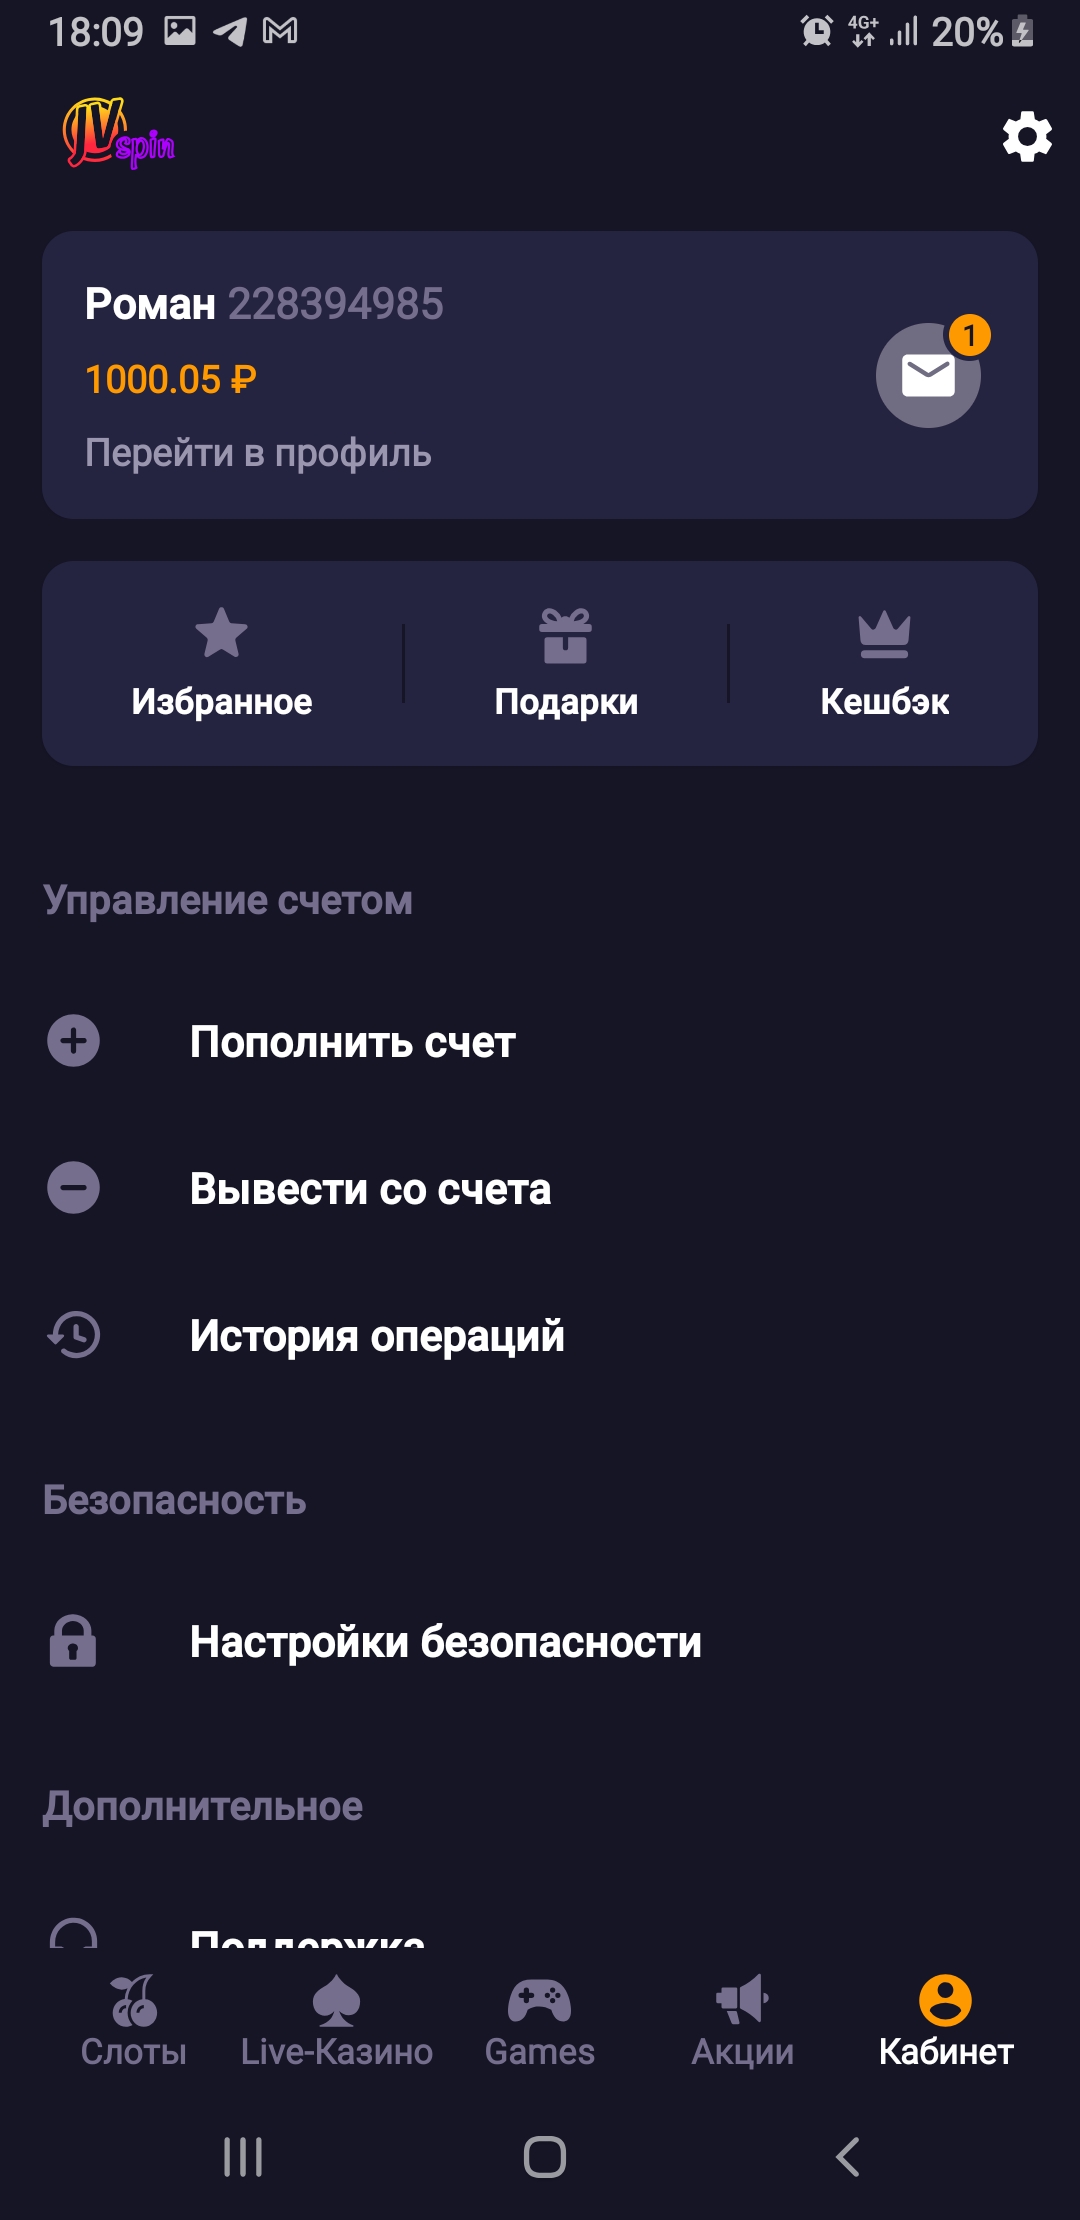The height and width of the screenshot is (2220, 1080).
Task: Open the messages envelope icon
Action: (x=928, y=376)
